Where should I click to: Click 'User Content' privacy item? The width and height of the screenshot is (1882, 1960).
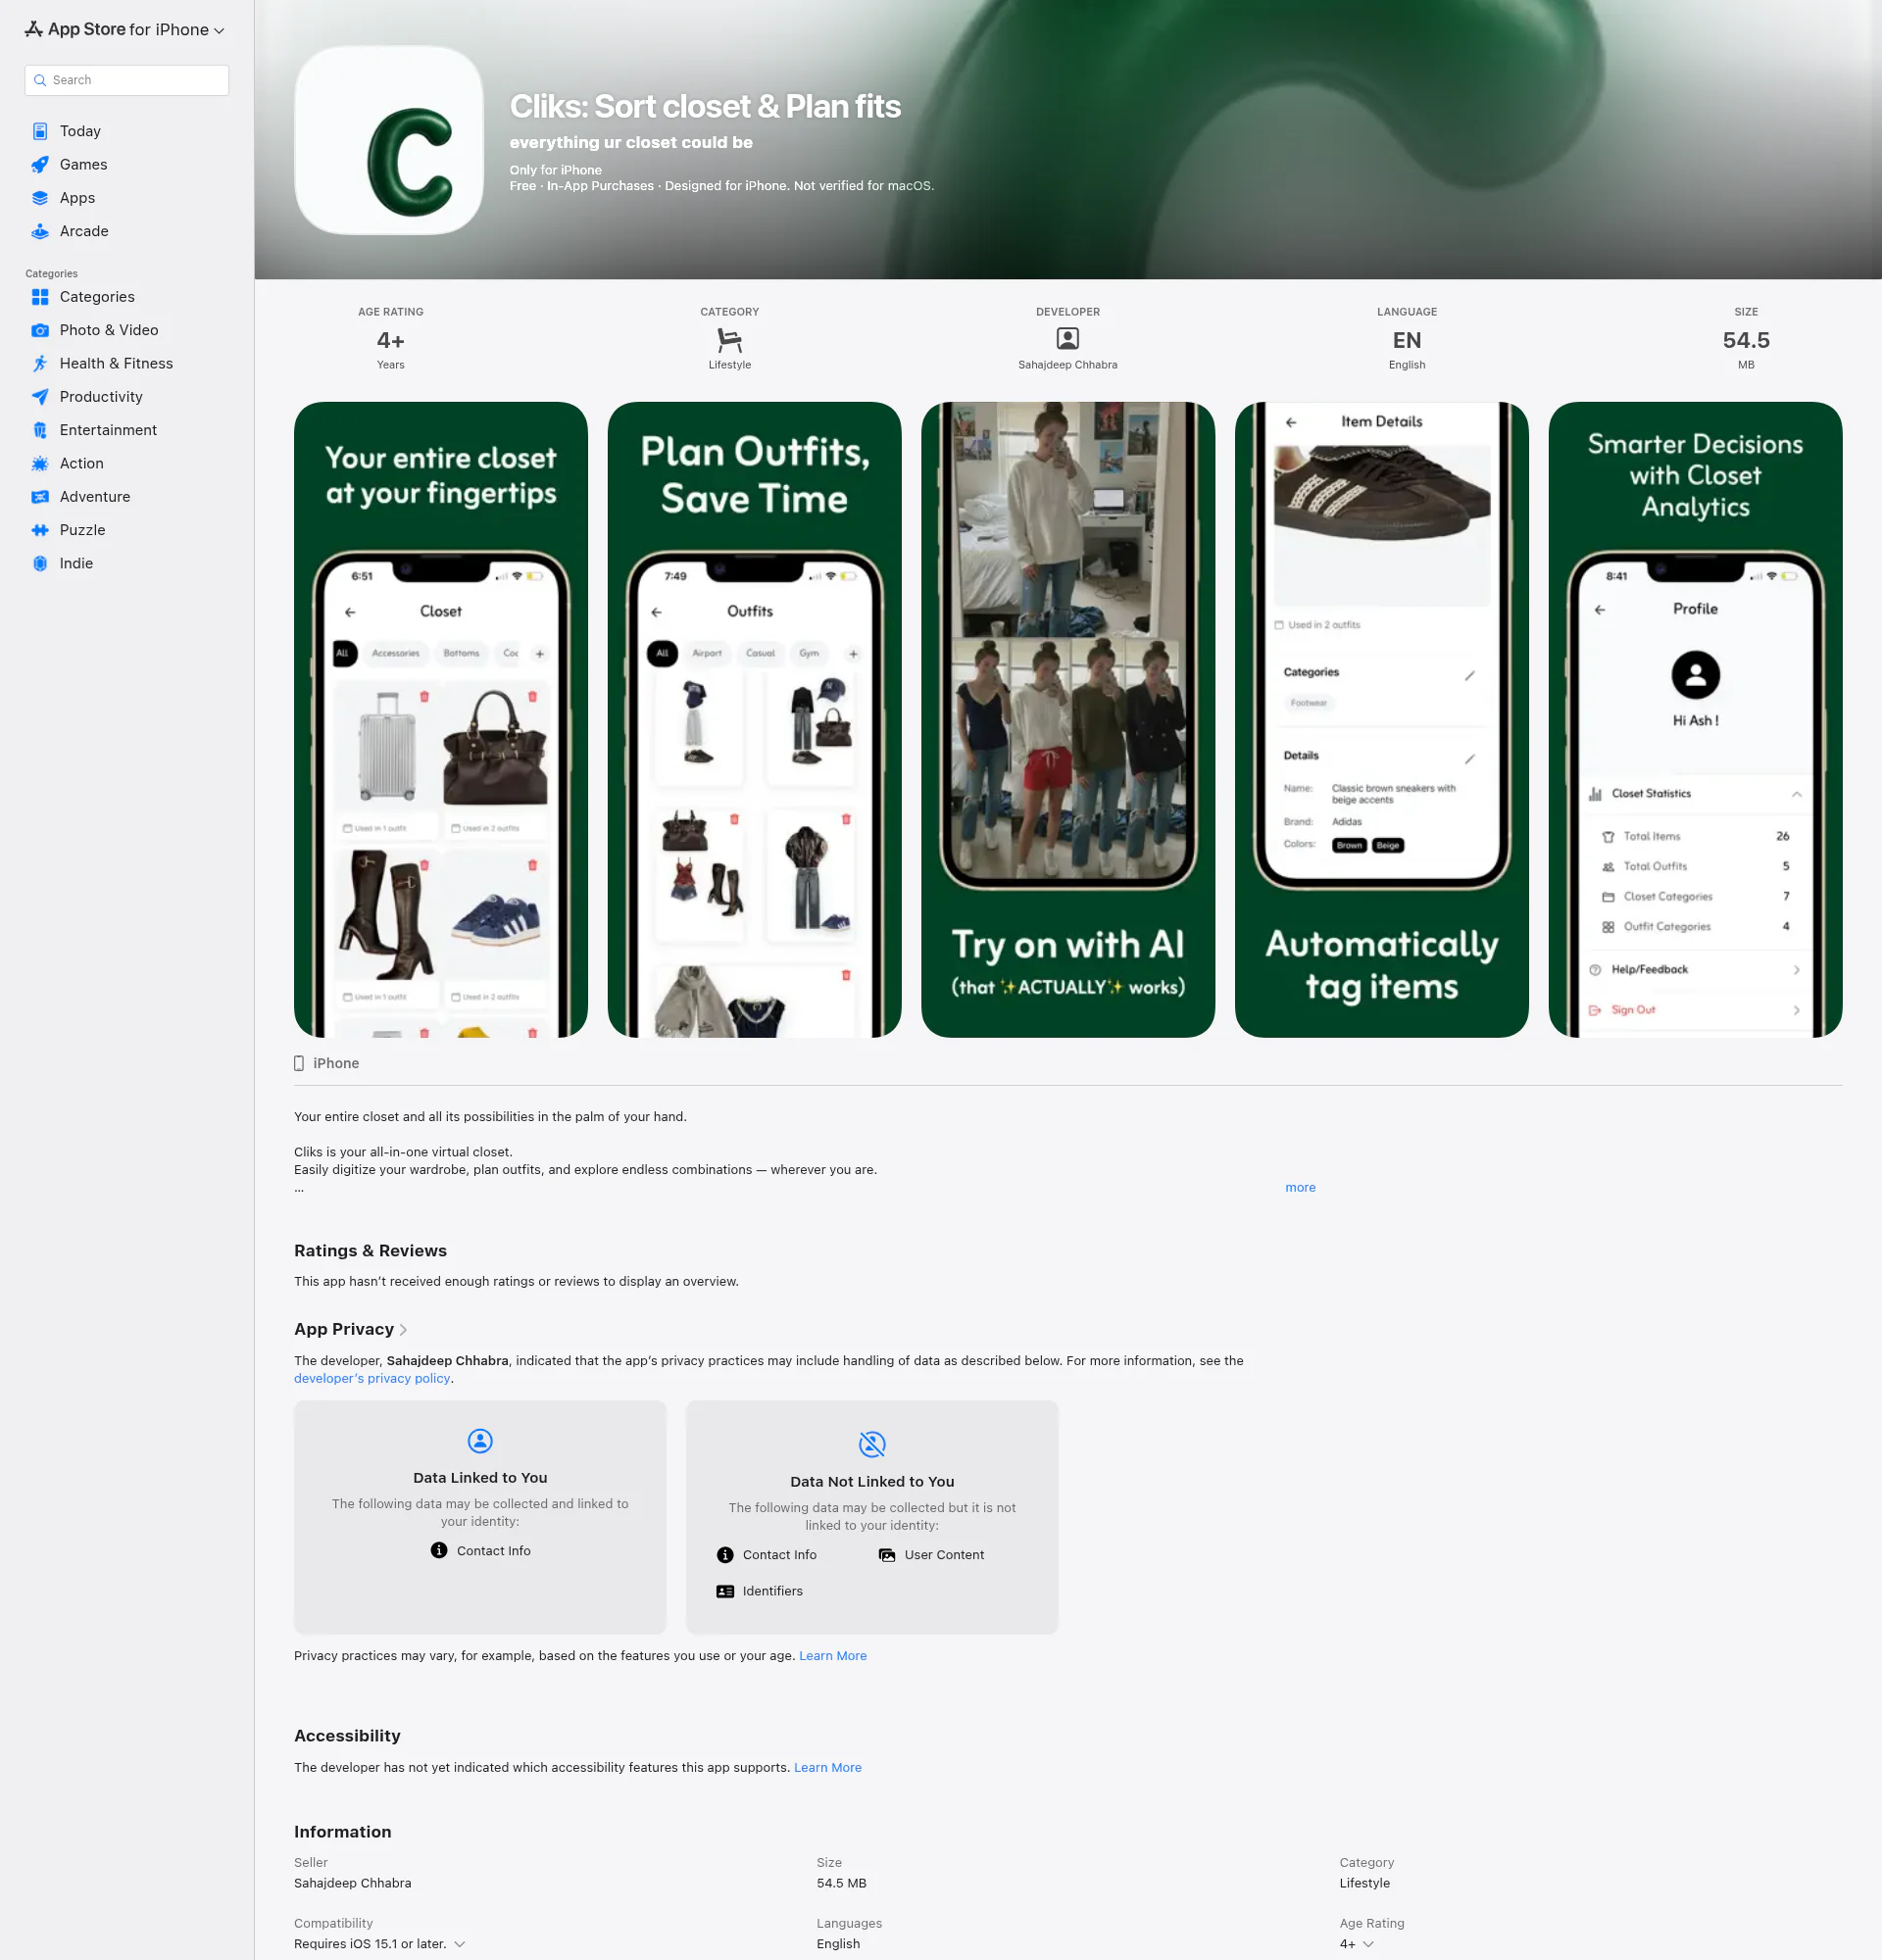pyautogui.click(x=931, y=1555)
